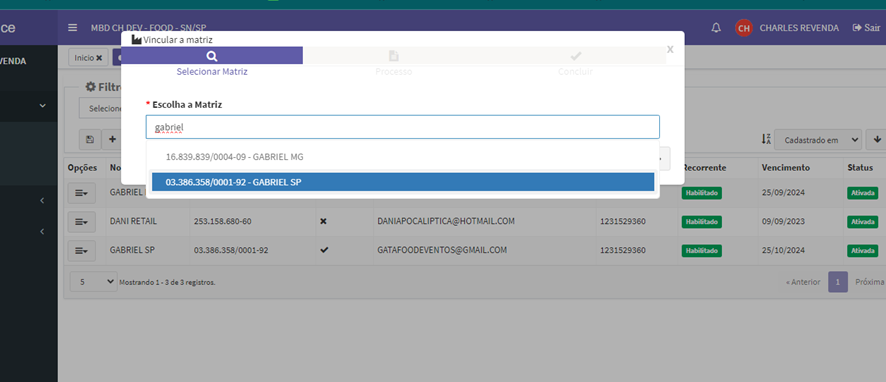Screen dimensions: 886x382
Task: Sort by the Recorrente column header
Action: tap(704, 168)
